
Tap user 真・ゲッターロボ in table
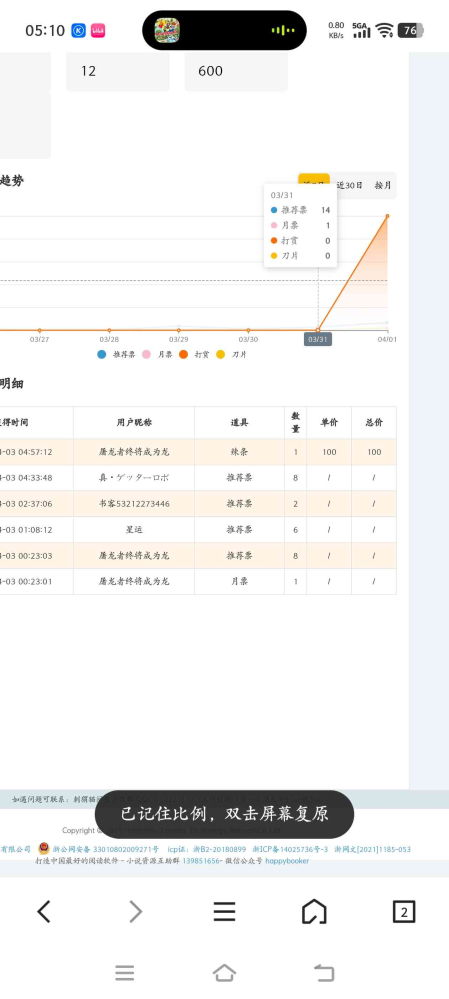[134, 478]
